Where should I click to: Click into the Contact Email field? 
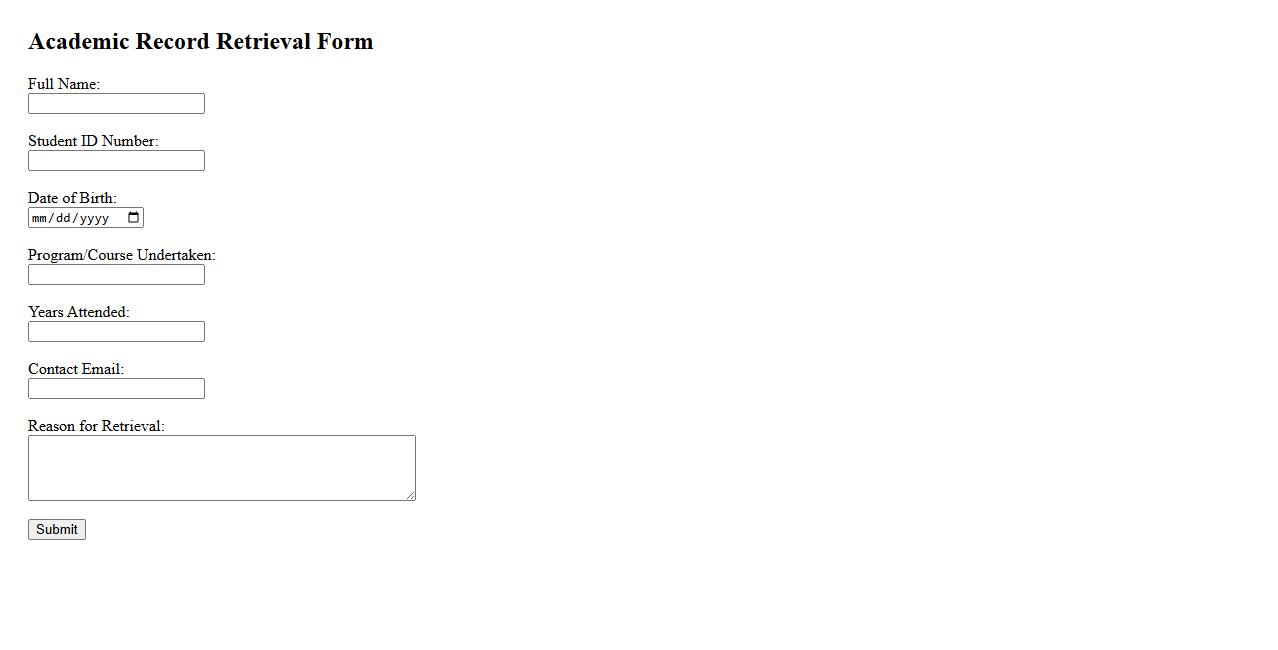tap(116, 389)
